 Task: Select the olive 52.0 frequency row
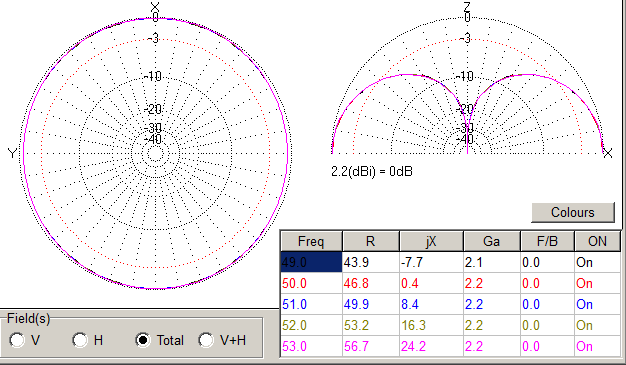451,325
